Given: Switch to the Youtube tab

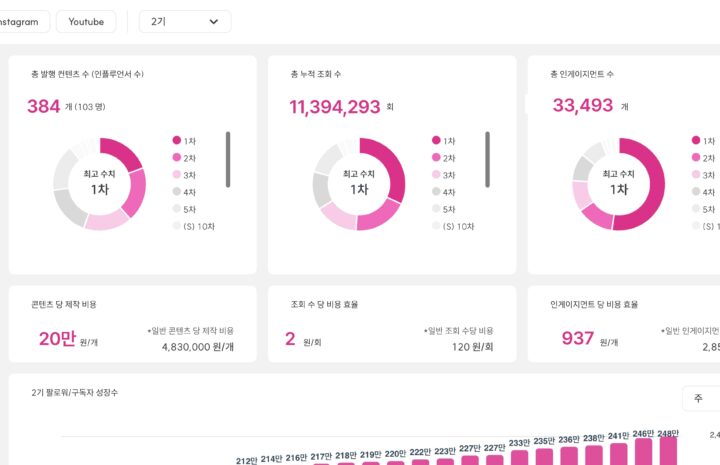Looking at the screenshot, I should pyautogui.click(x=86, y=22).
